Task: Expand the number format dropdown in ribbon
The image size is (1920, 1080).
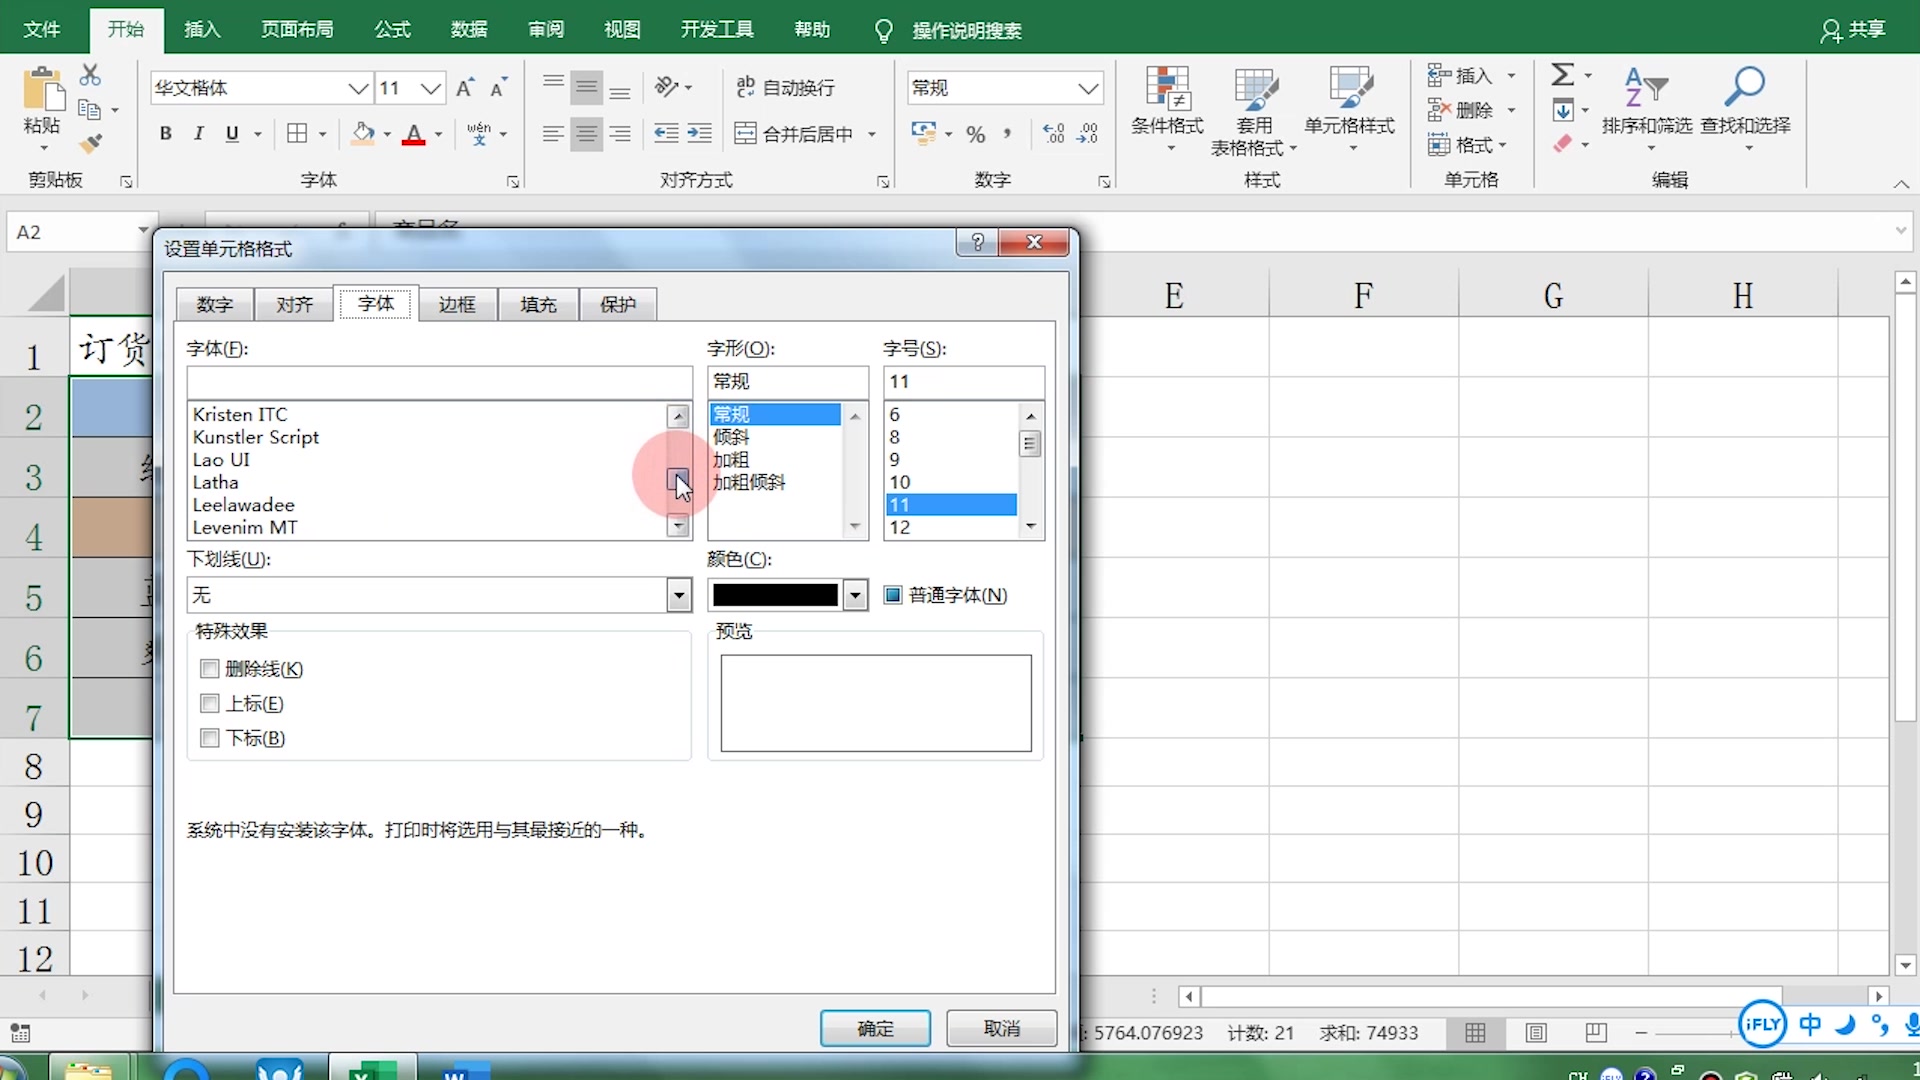Action: [x=1088, y=88]
